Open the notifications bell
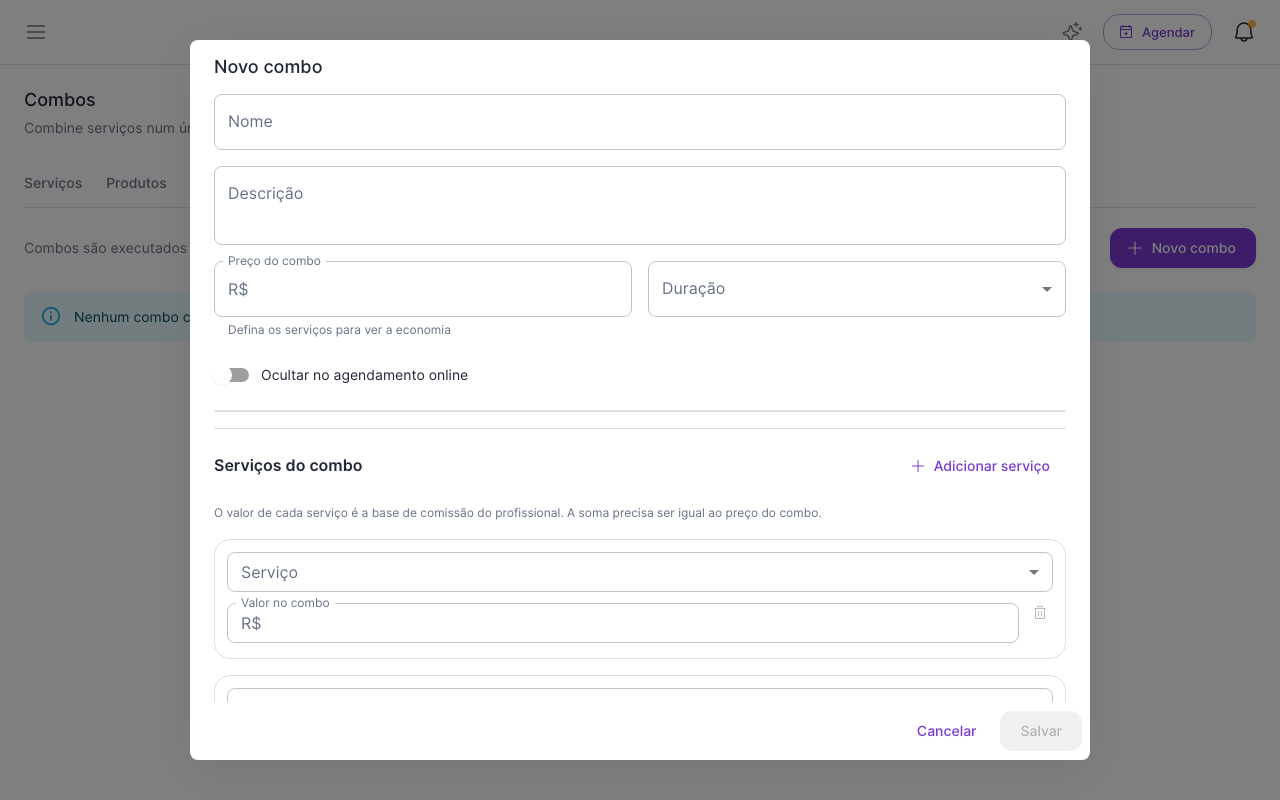The image size is (1280, 800). tap(1244, 32)
